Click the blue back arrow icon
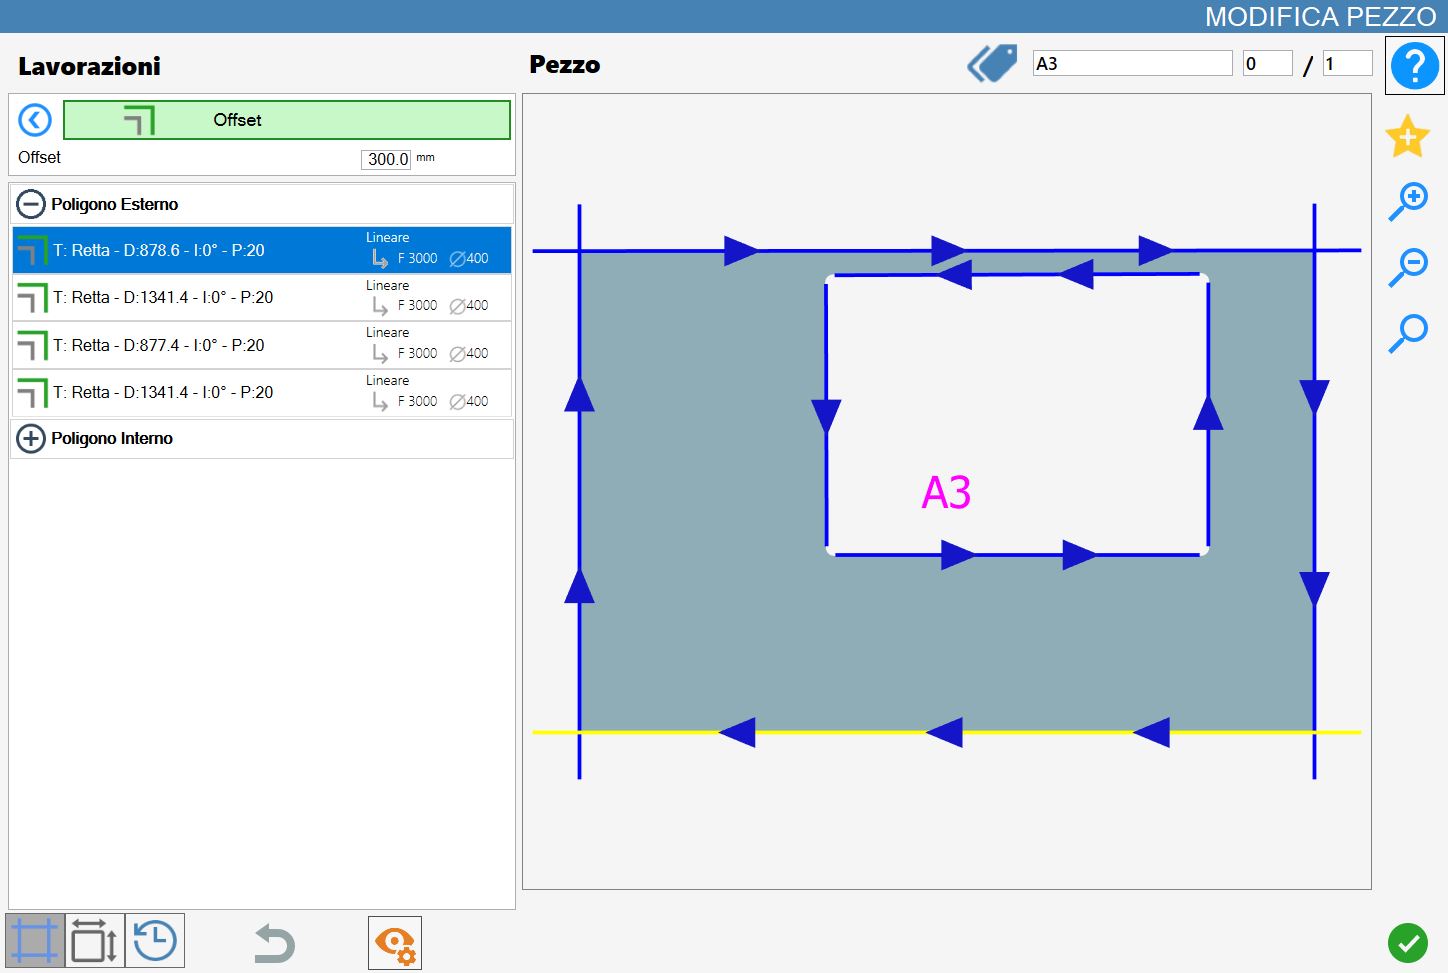The width and height of the screenshot is (1448, 973). coord(35,120)
